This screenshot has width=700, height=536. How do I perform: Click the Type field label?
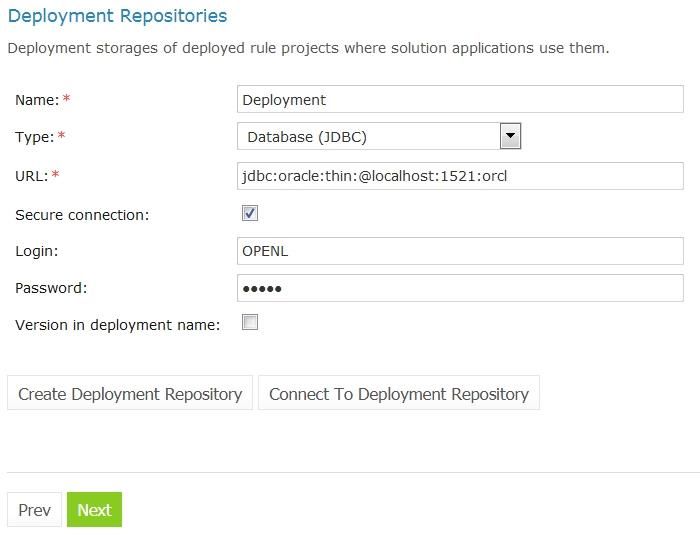34,137
